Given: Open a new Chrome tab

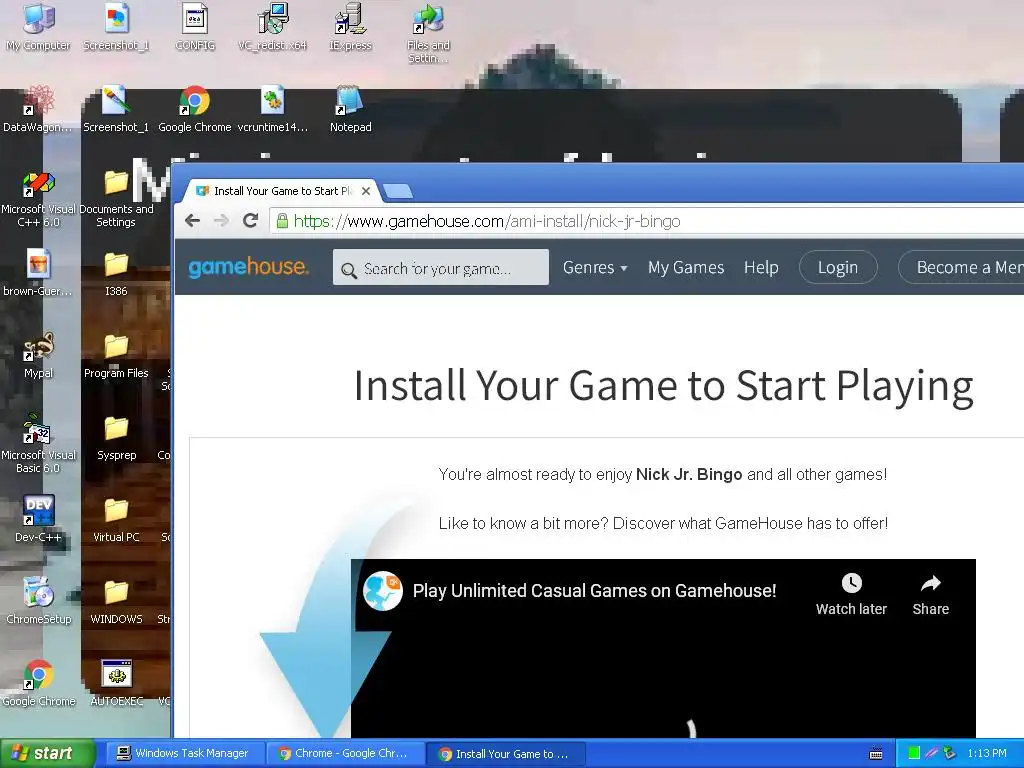Looking at the screenshot, I should tap(398, 191).
